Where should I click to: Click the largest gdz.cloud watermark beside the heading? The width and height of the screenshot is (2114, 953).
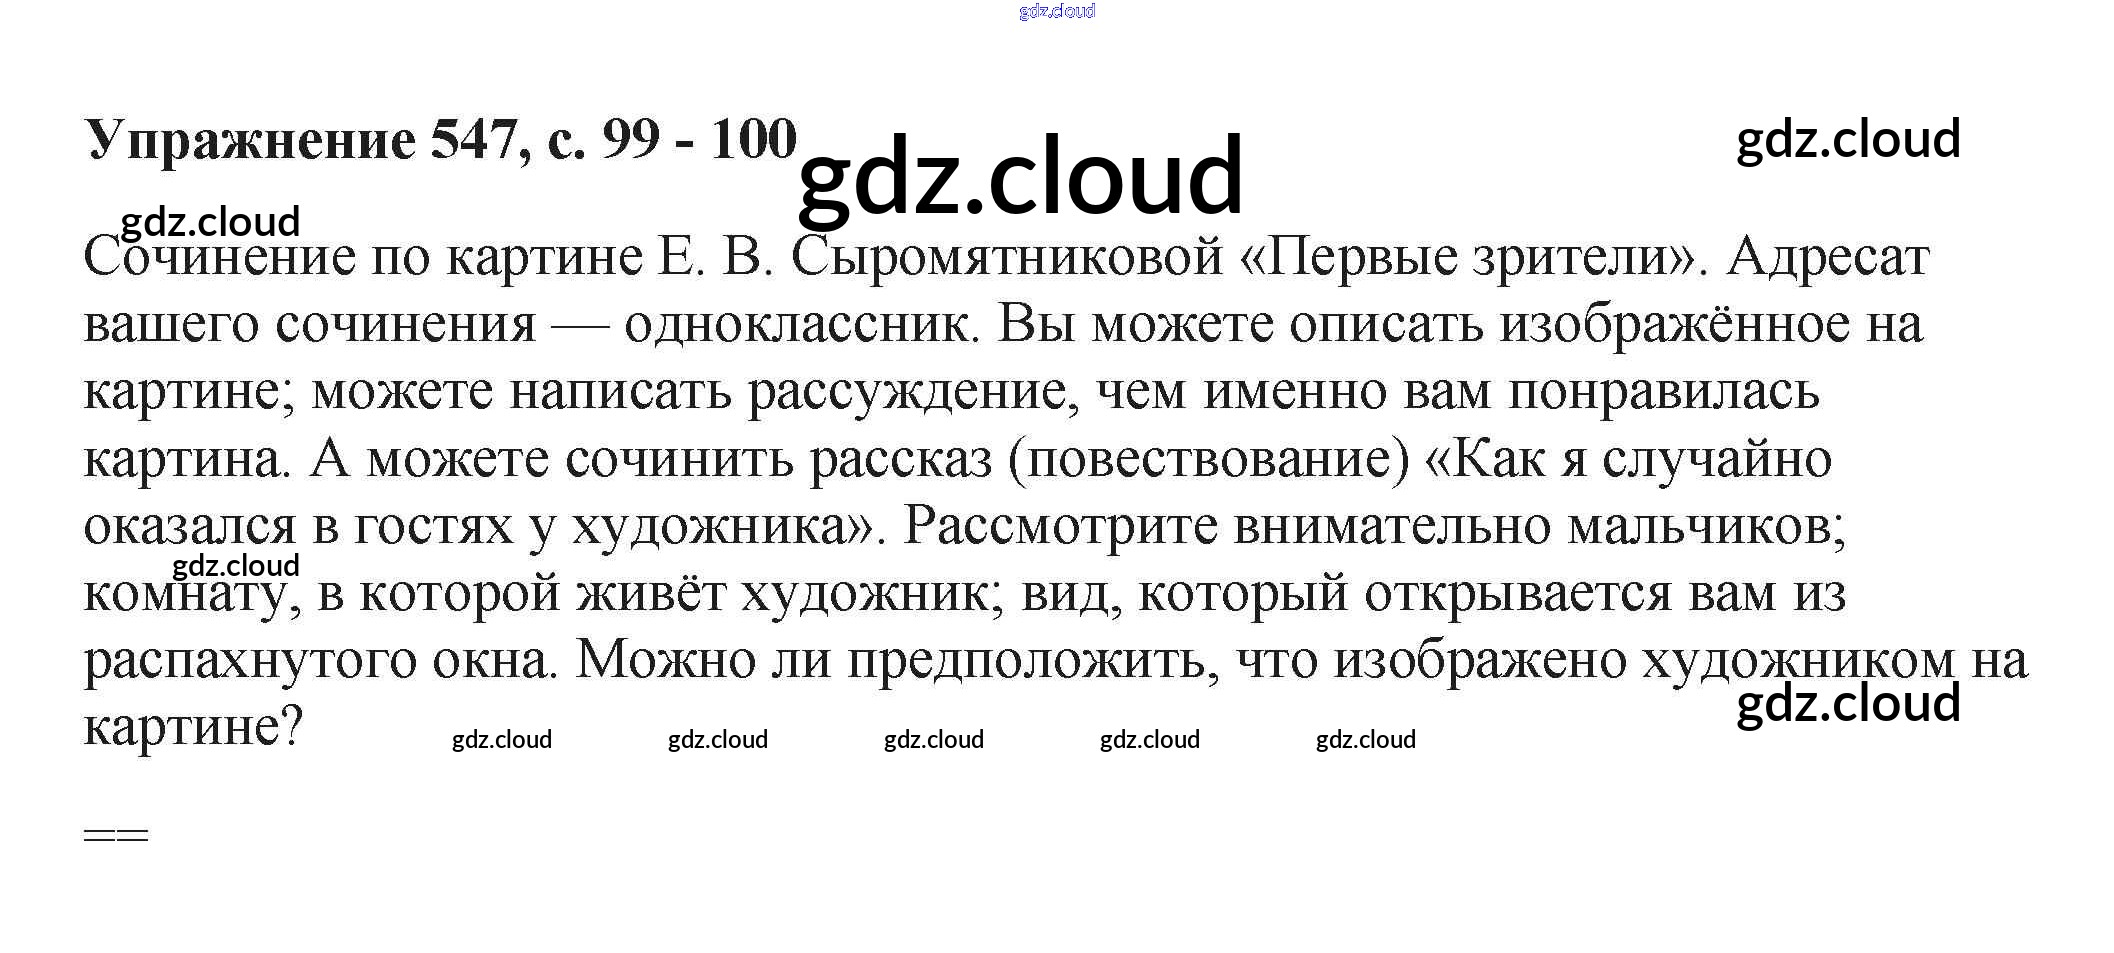[x=1020, y=177]
